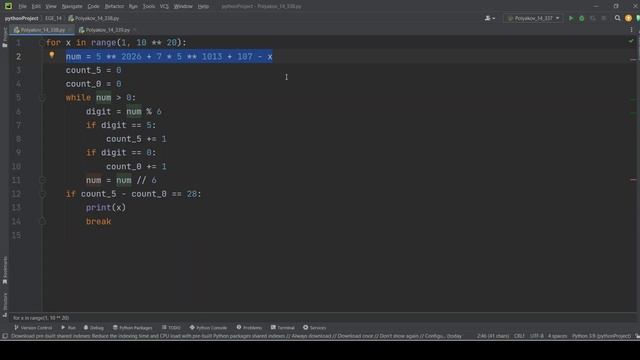Open the Debug tool window

tap(93, 328)
